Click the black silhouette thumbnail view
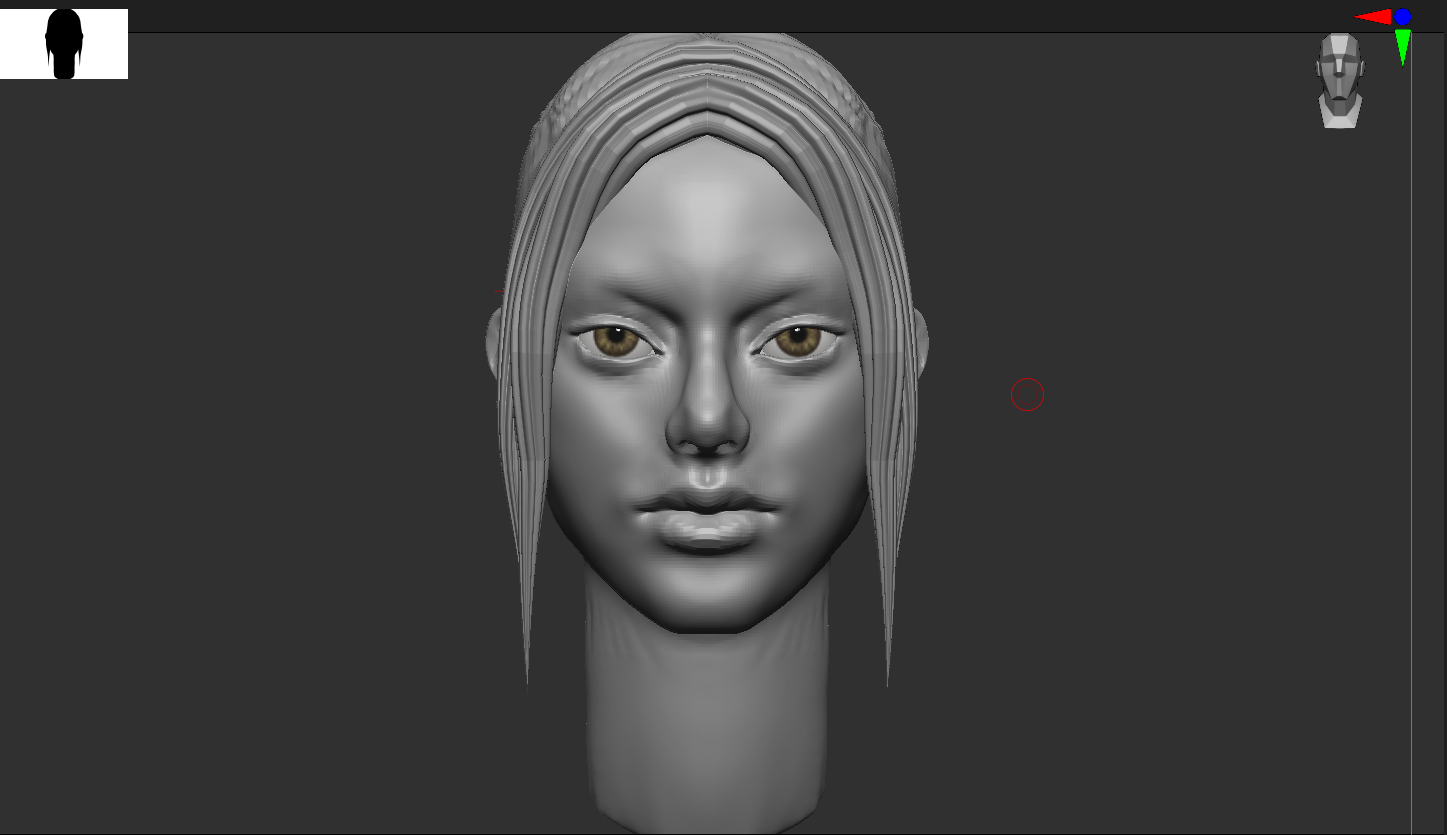Viewport: 1447px width, 835px height. [64, 44]
